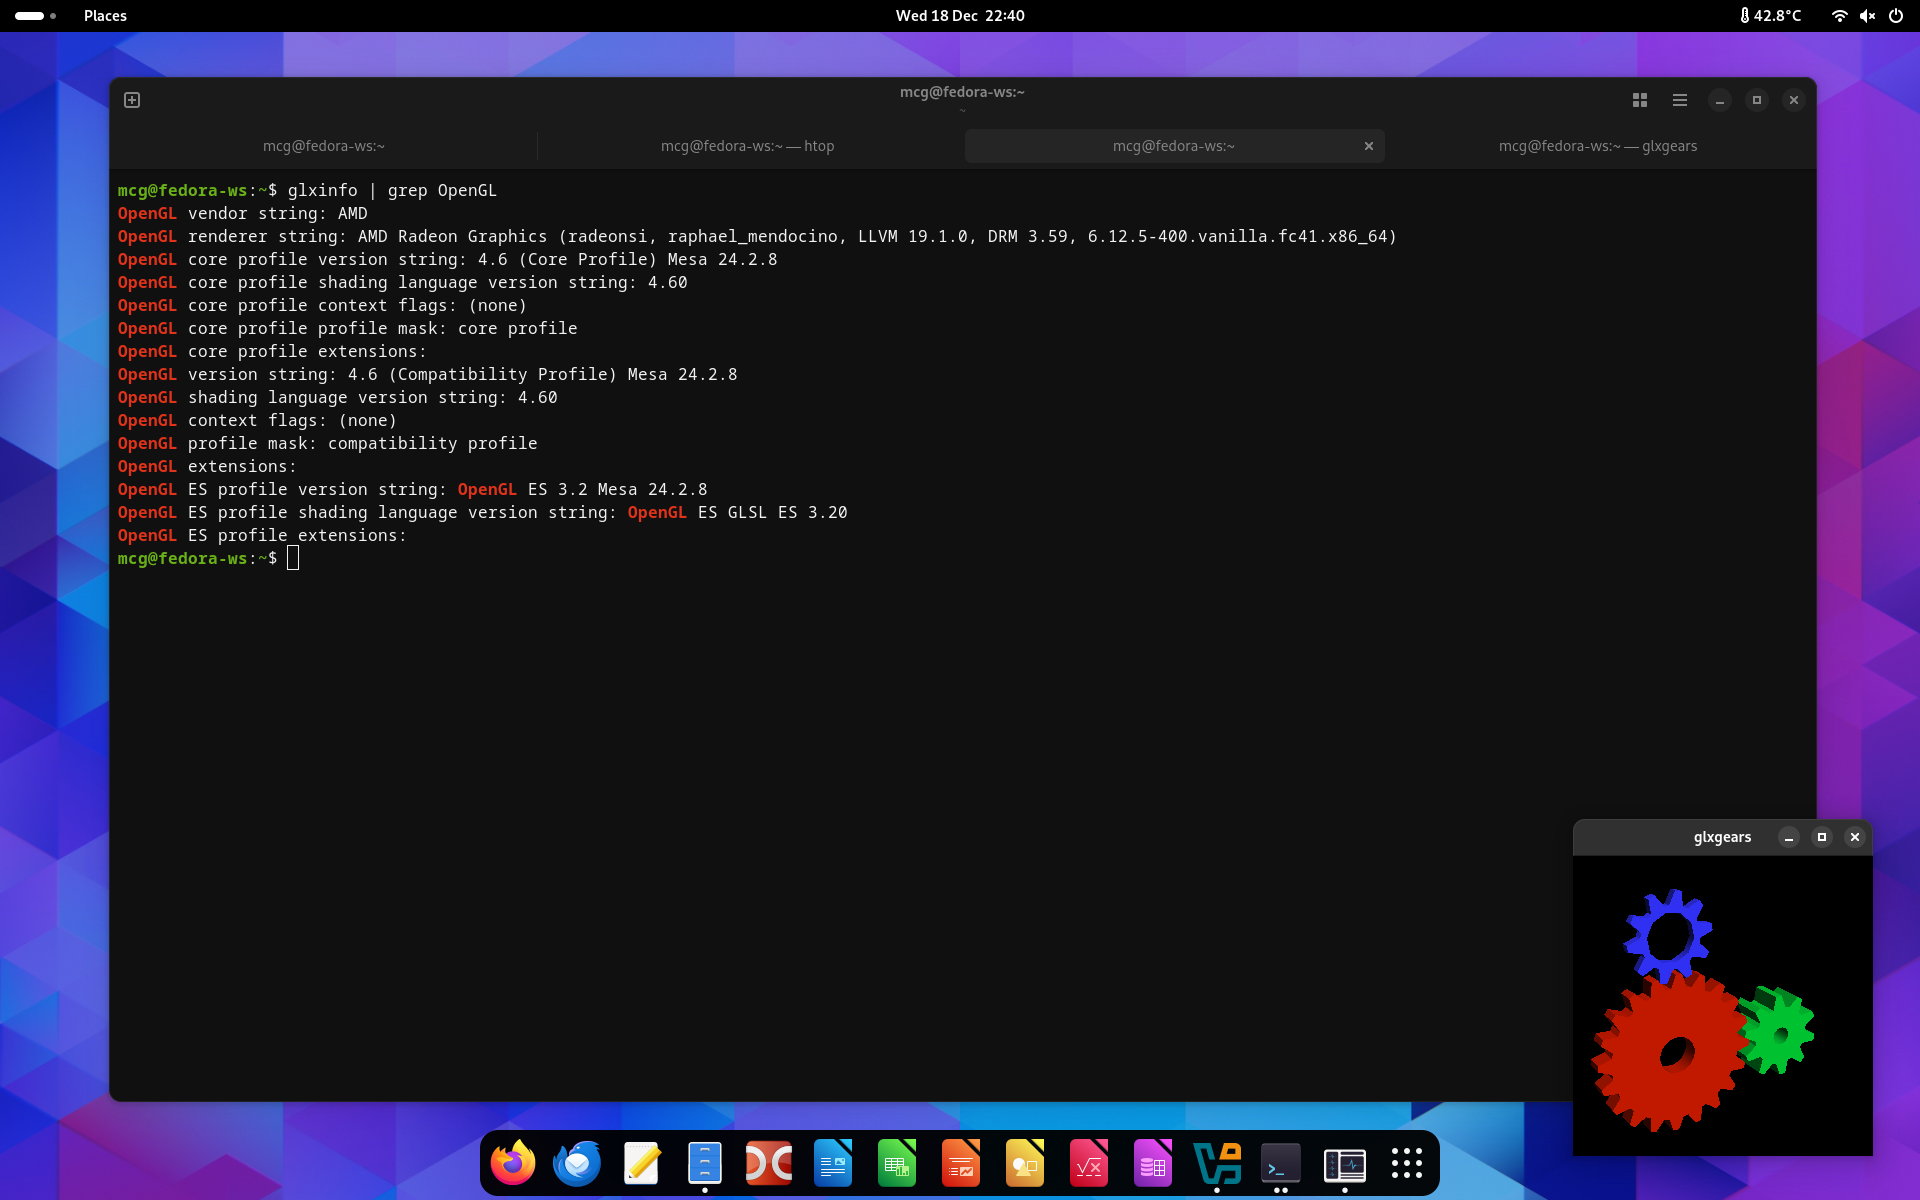Show the tab overview grid

[1640, 100]
